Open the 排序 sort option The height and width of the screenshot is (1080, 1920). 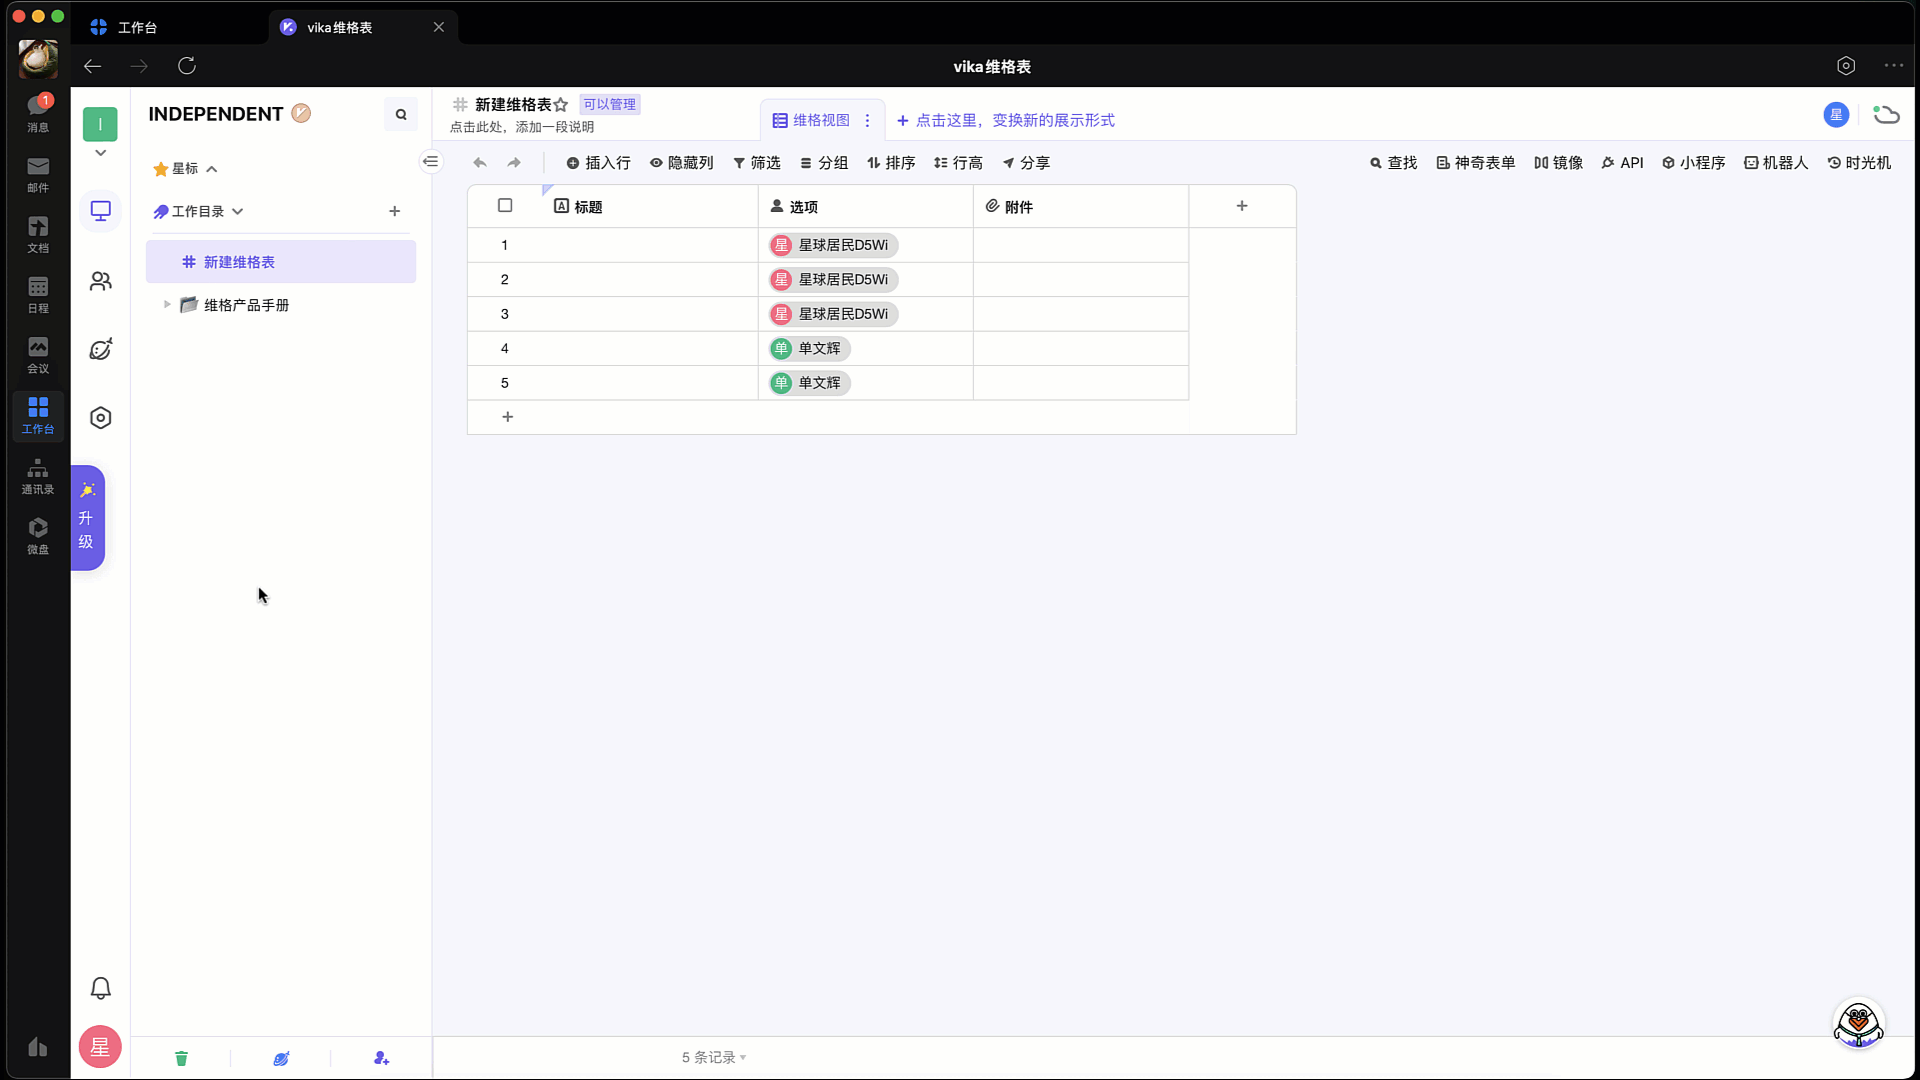[x=891, y=163]
